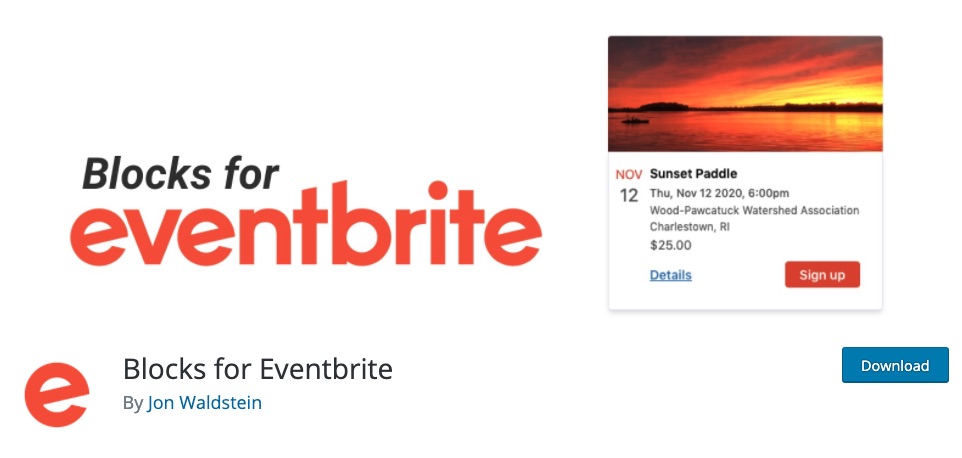Click the date number 12
The image size is (962, 458).
(629, 195)
